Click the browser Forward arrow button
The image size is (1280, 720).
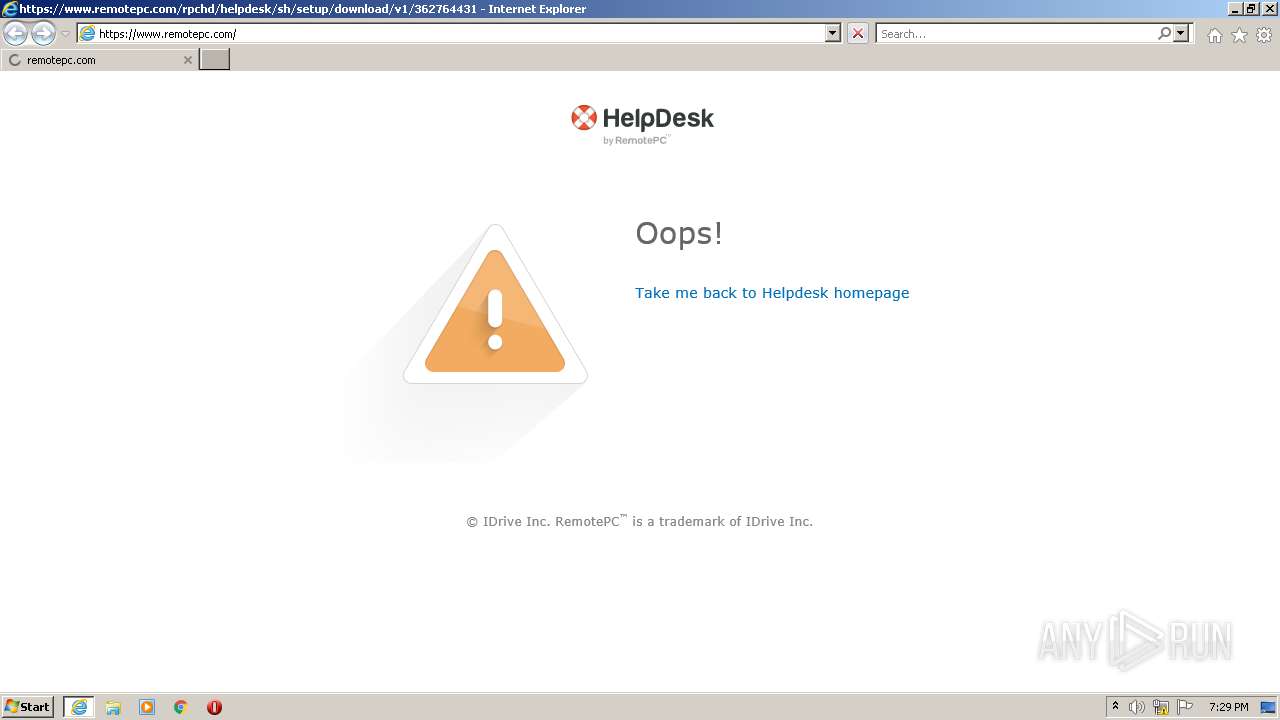(x=43, y=34)
